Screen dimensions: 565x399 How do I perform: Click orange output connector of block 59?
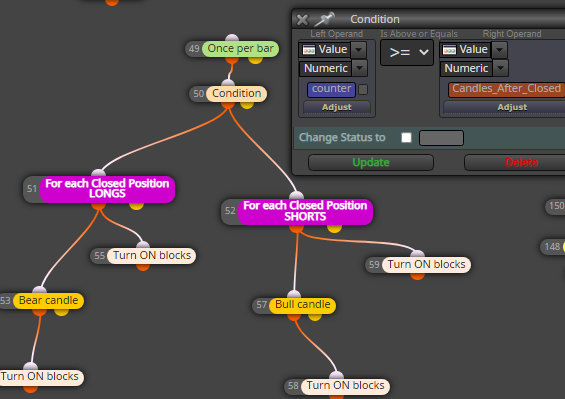417,276
